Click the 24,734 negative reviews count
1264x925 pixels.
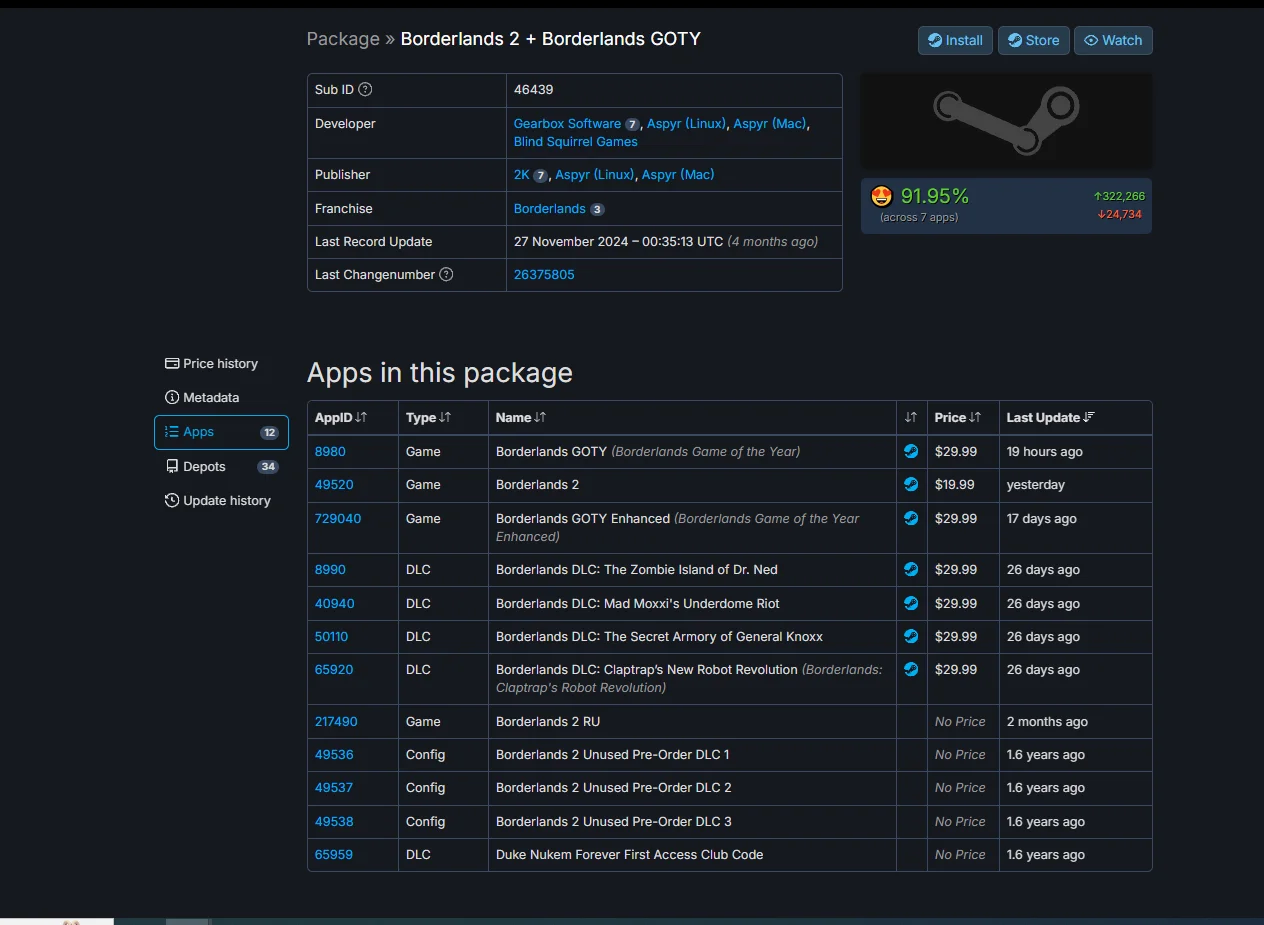[x=1119, y=214]
